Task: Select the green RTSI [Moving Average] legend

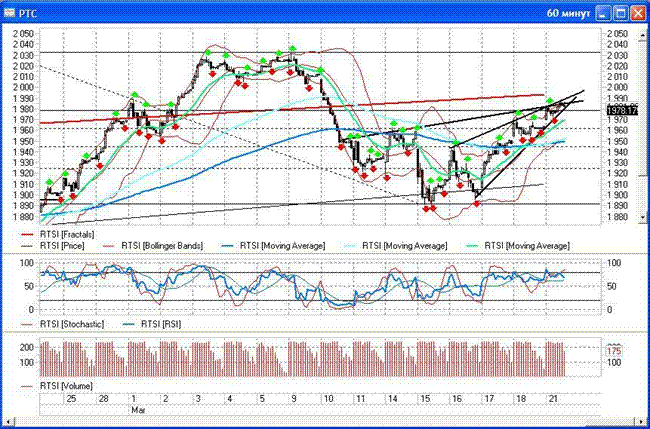Action: (517, 245)
